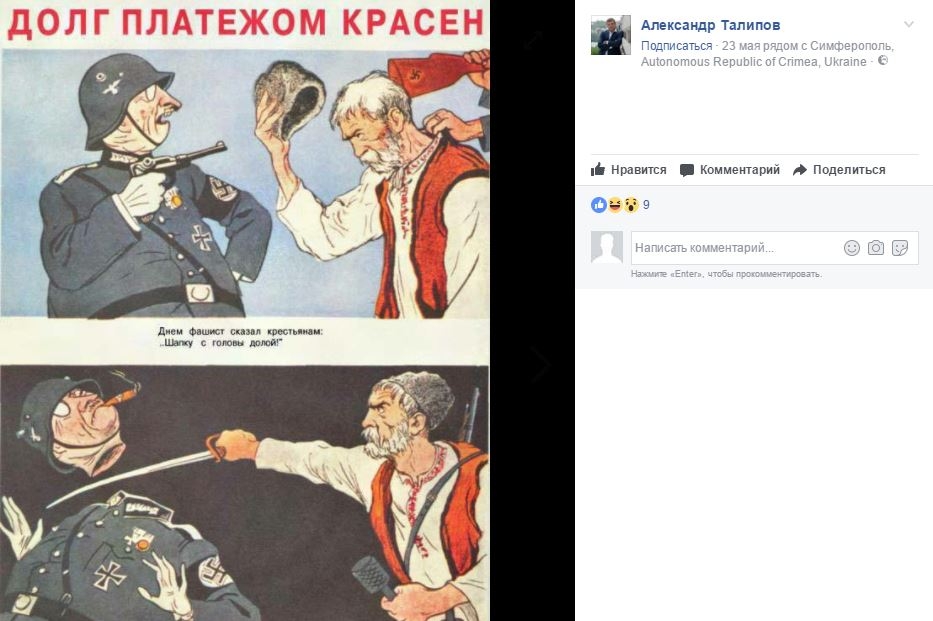The image size is (933, 621).
Task: Open emoji picker in comment box
Action: (x=852, y=247)
